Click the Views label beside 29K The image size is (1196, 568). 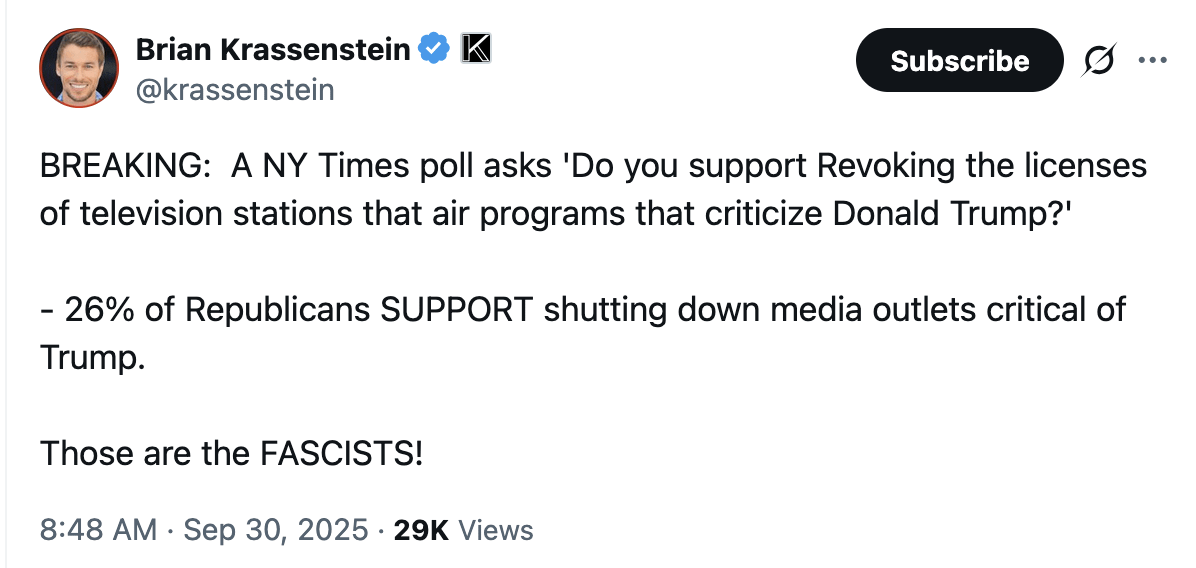(x=495, y=530)
